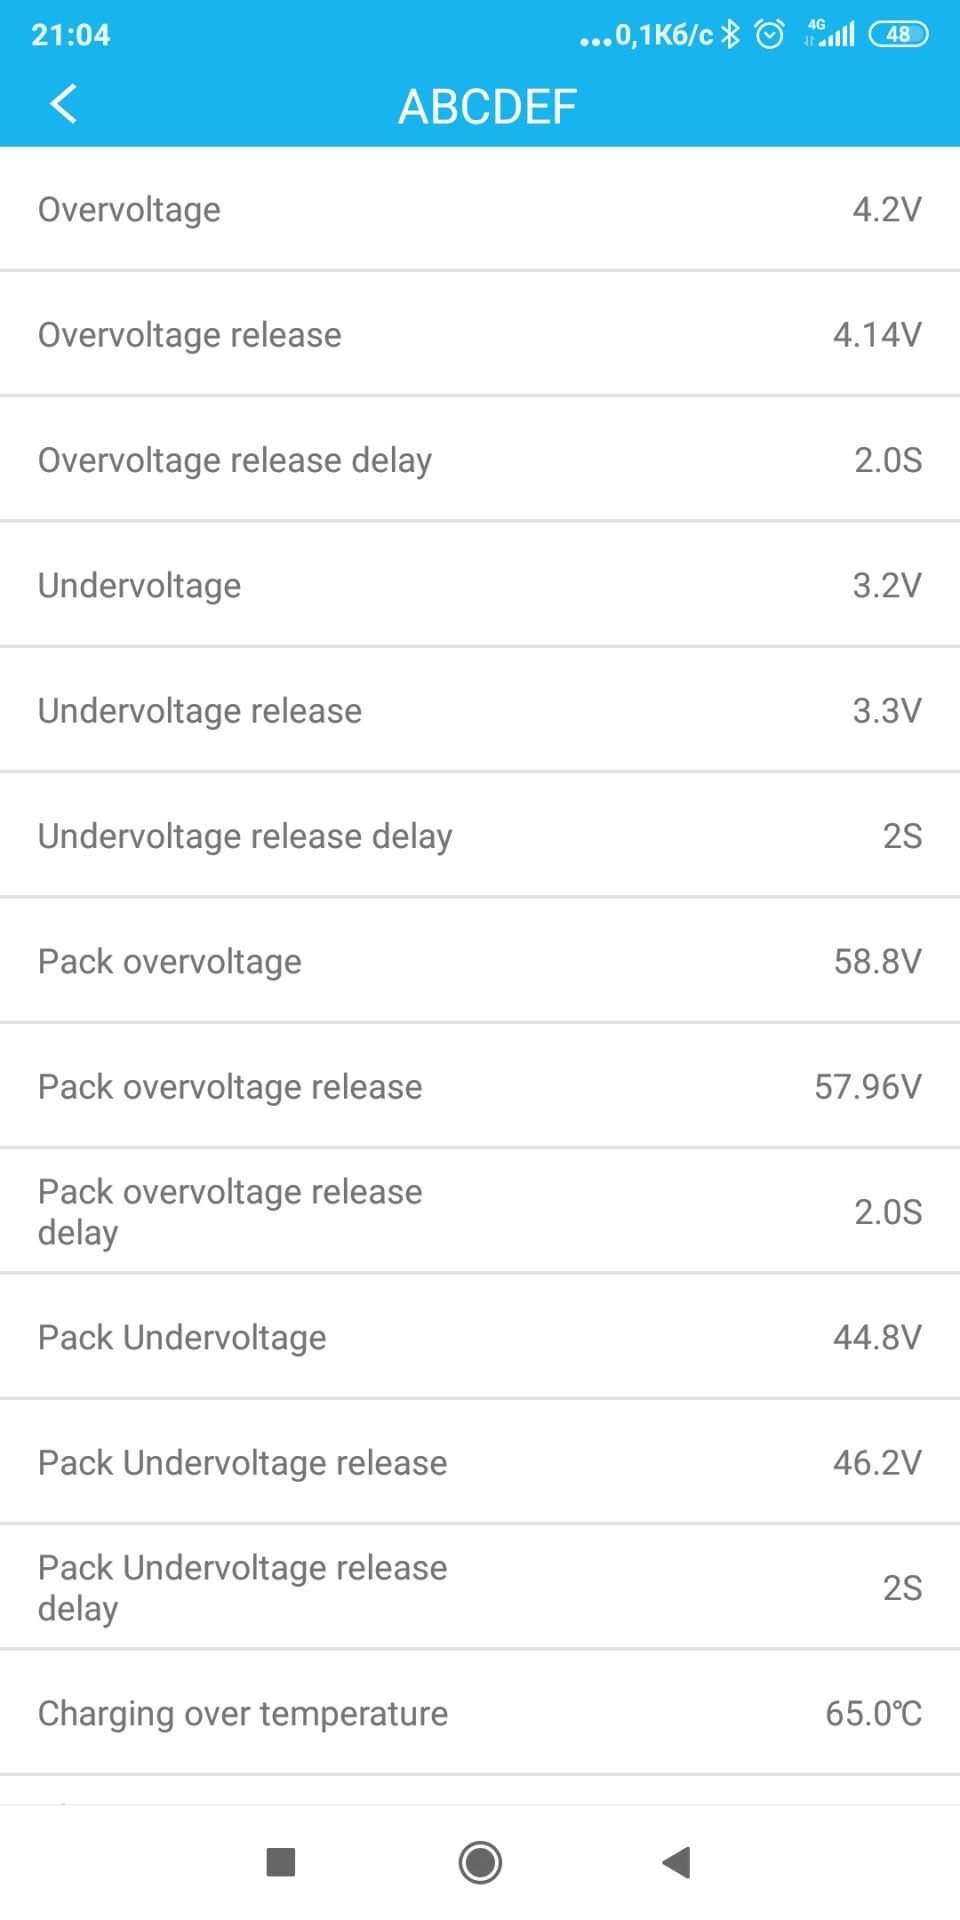Viewport: 960px width, 1920px height.
Task: Tap the ABCDEF page title
Action: click(x=487, y=106)
